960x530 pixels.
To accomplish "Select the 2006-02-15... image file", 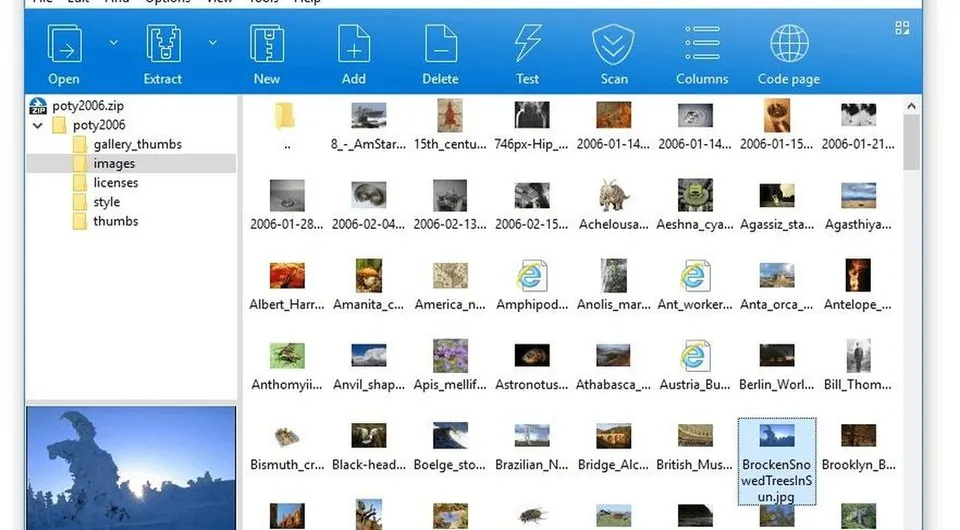I will (531, 206).
